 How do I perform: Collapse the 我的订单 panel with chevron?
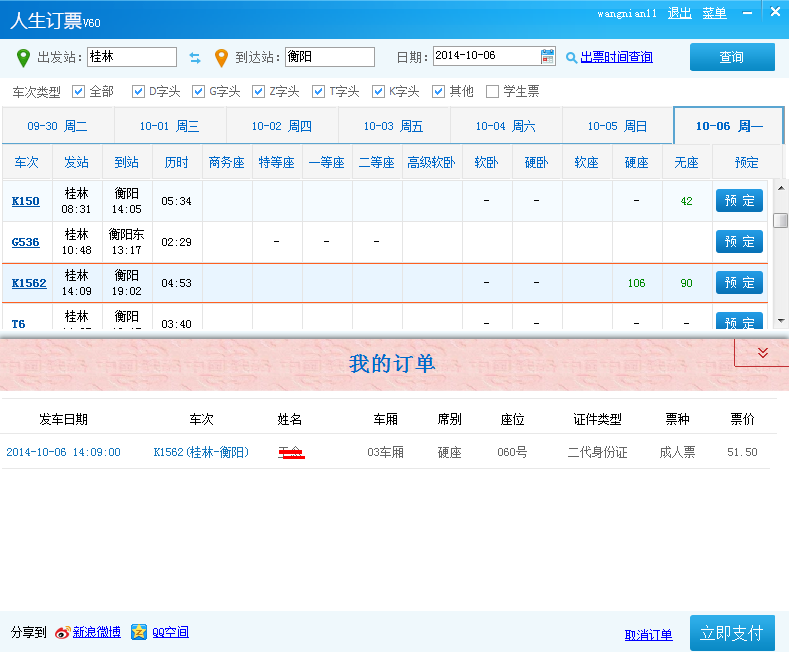[762, 353]
